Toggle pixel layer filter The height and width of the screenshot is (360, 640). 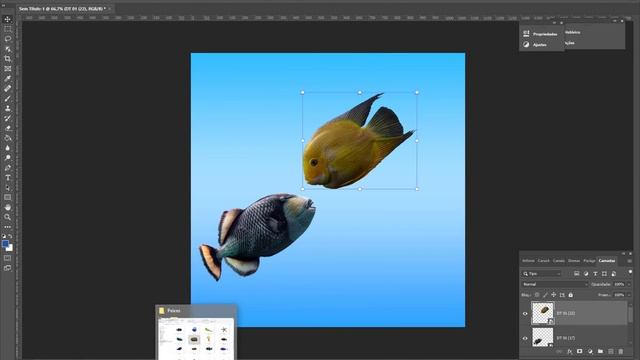(576, 273)
